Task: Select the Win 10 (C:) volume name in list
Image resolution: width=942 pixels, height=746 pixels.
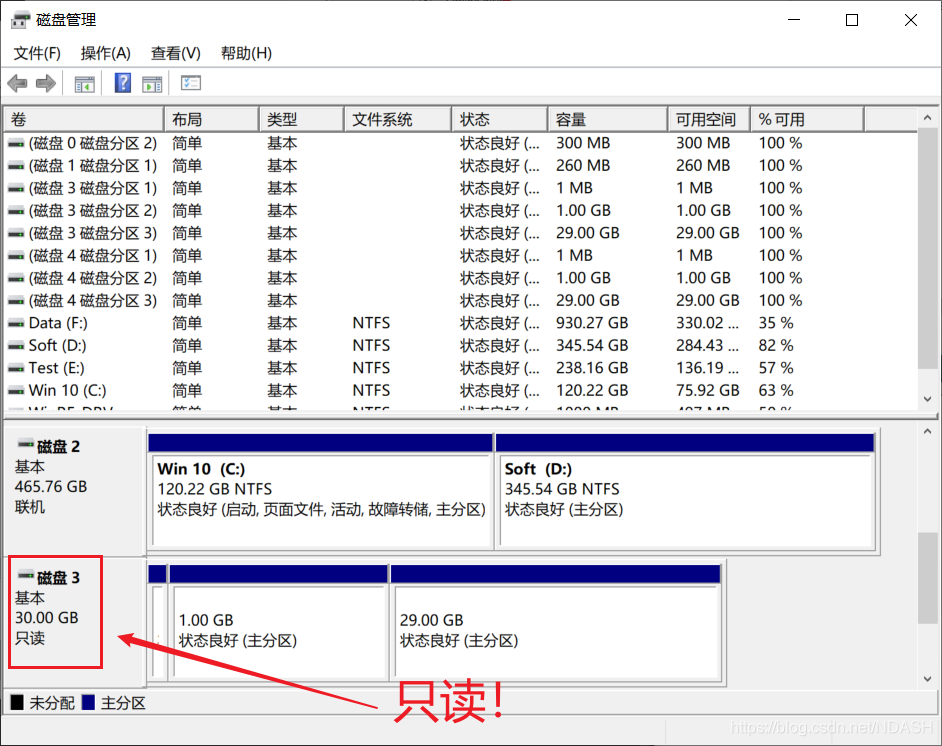Action: (x=68, y=390)
